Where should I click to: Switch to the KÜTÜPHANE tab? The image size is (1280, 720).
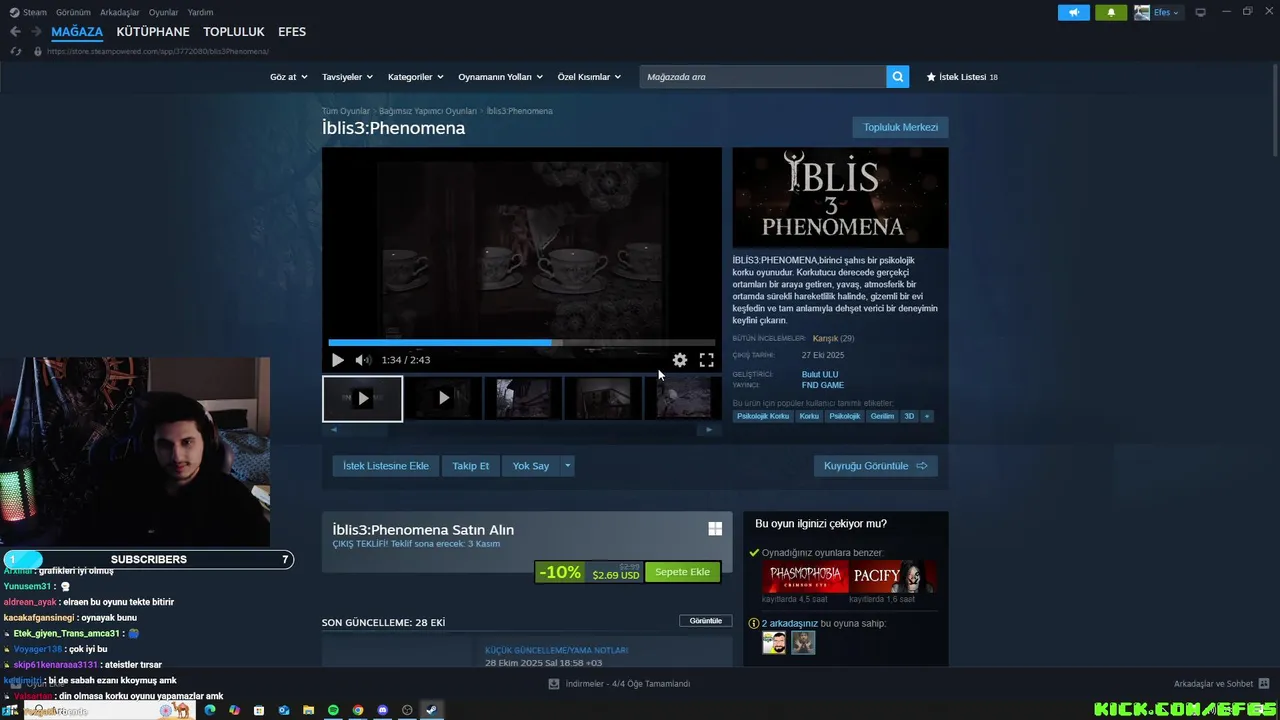click(153, 32)
